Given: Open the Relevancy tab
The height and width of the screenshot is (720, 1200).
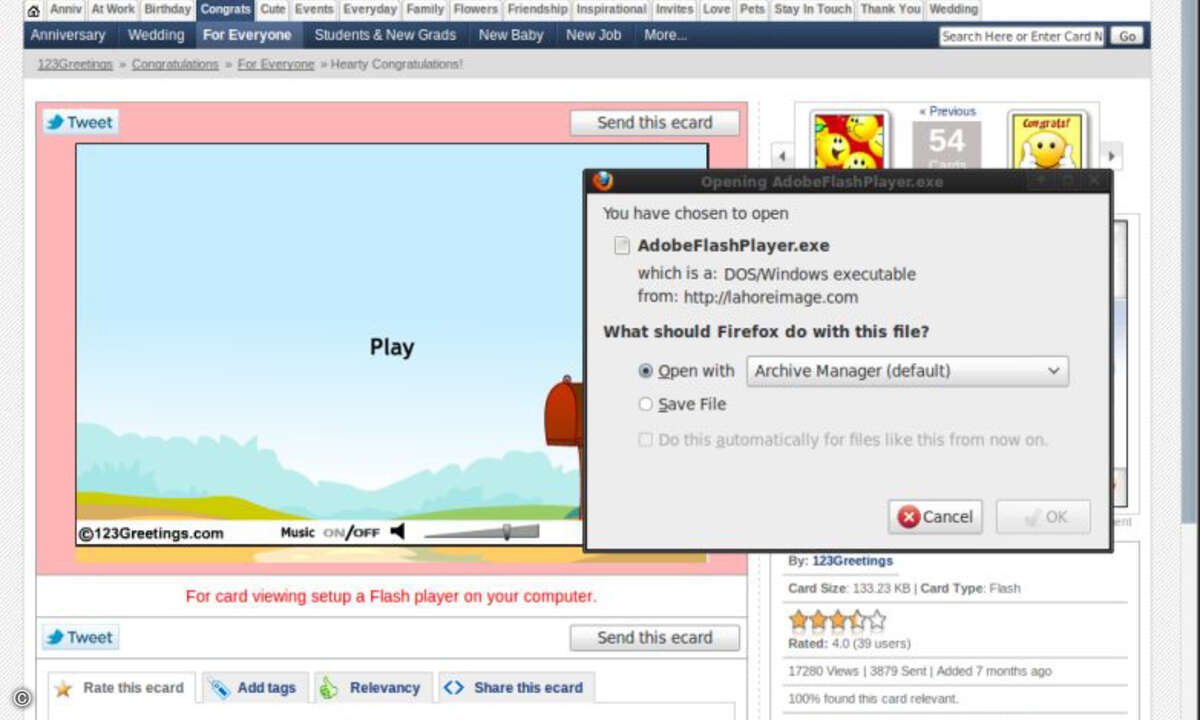Looking at the screenshot, I should [x=373, y=688].
